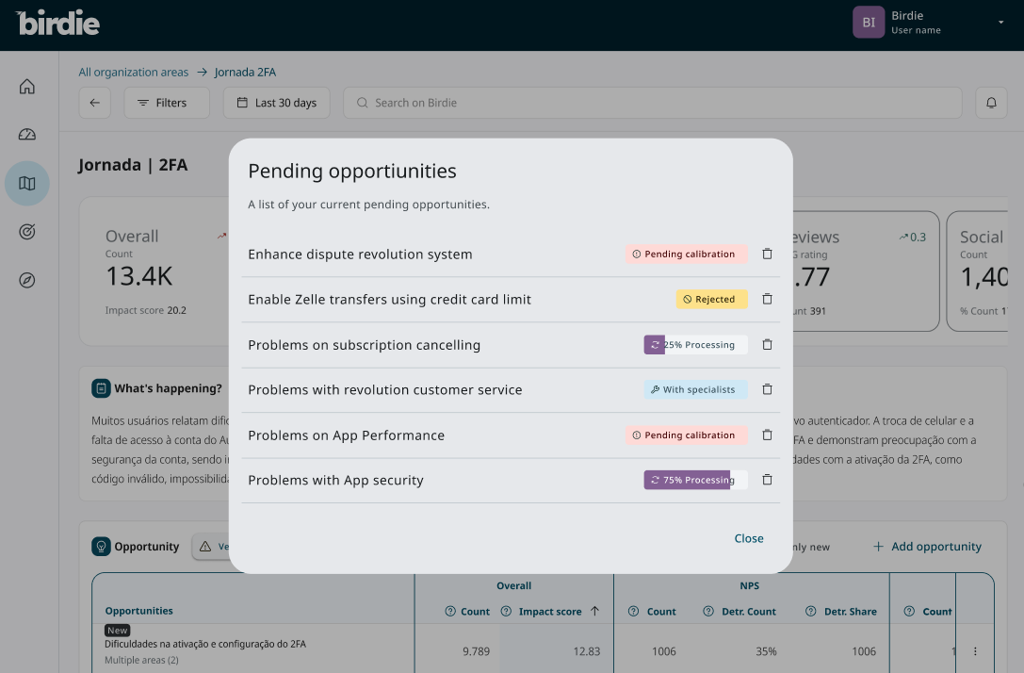The image size is (1024, 673).
Task: Select the map areas sidebar icon
Action: (27, 184)
